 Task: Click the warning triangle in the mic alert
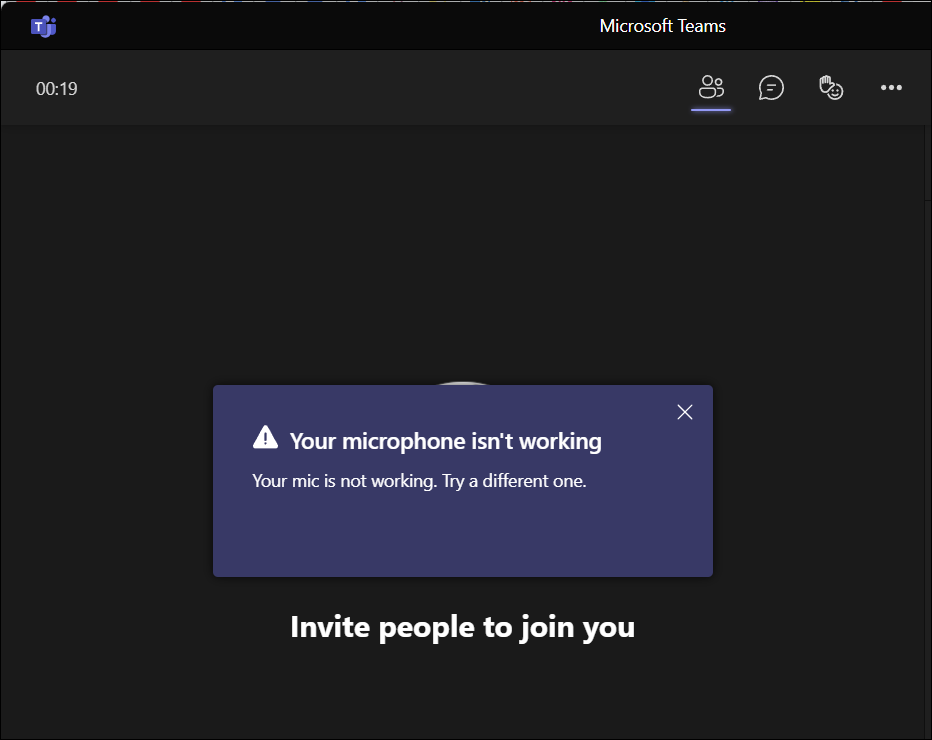(x=265, y=435)
